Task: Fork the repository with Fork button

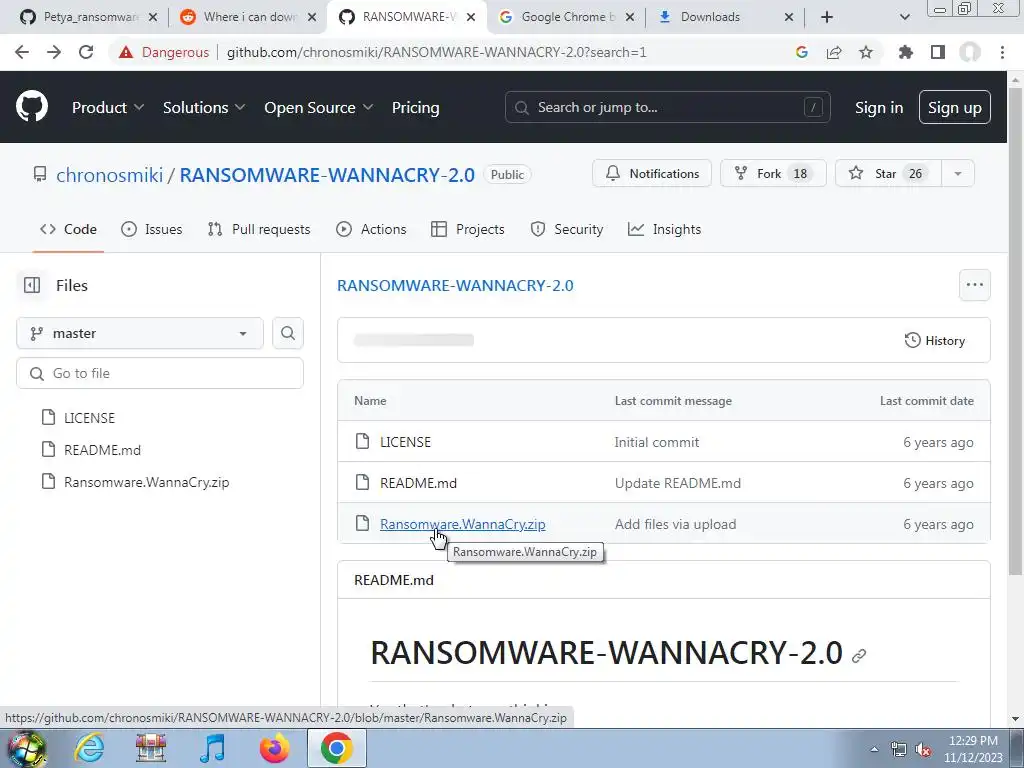Action: (773, 174)
